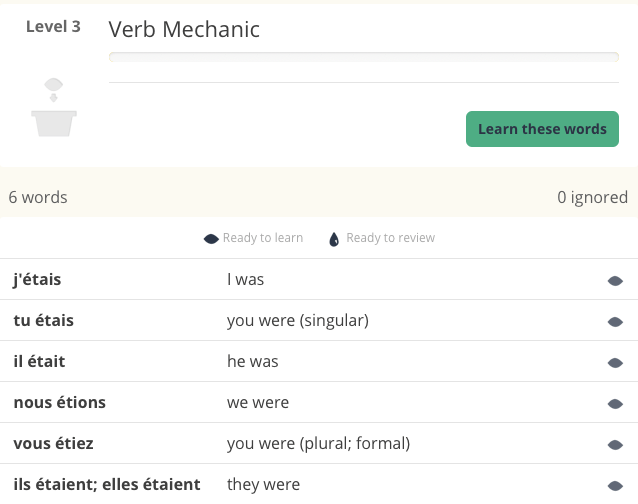Click the seed icon for "il était"
This screenshot has width=638, height=504.
pyautogui.click(x=615, y=362)
